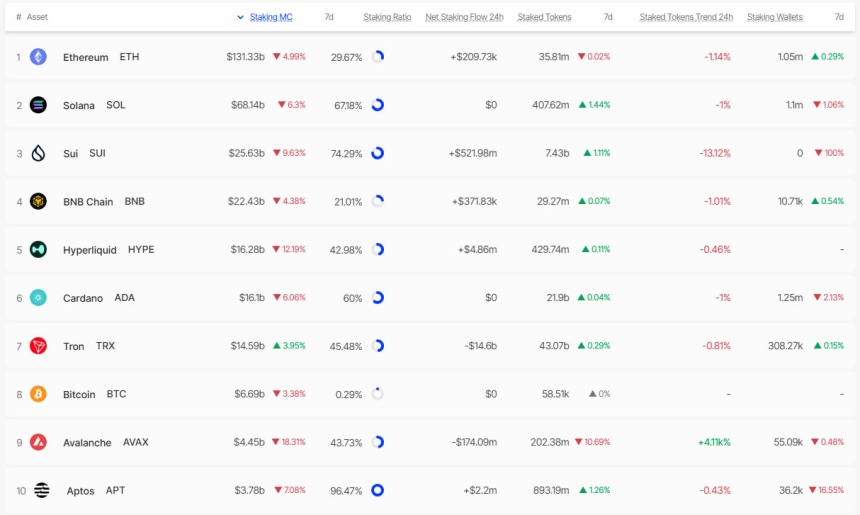Sort by Staking Ratio column header
The width and height of the screenshot is (860, 515).
386,17
